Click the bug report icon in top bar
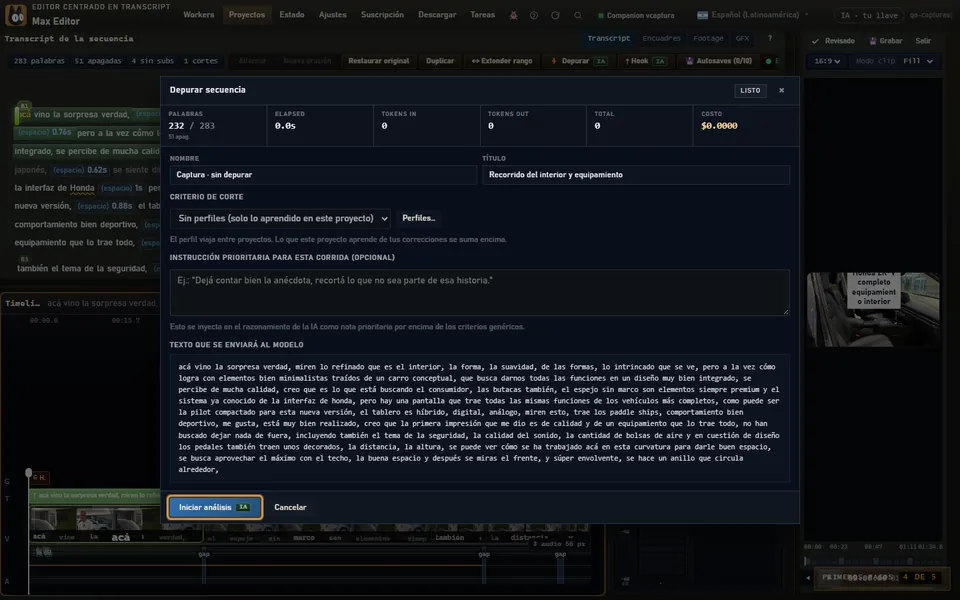This screenshot has height=600, width=960. [513, 15]
